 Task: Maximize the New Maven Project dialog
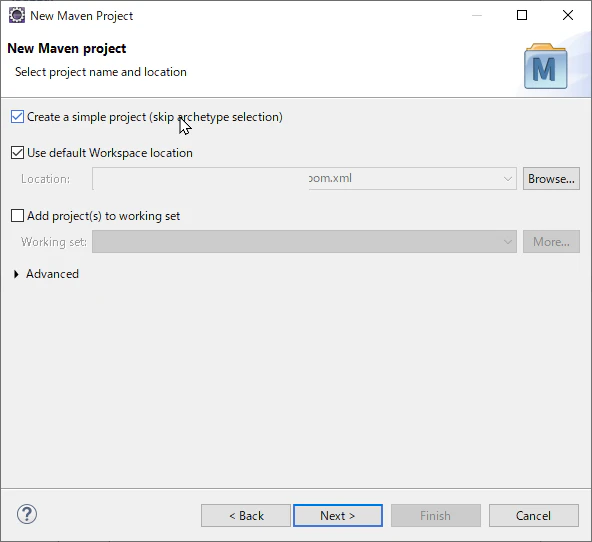(522, 15)
